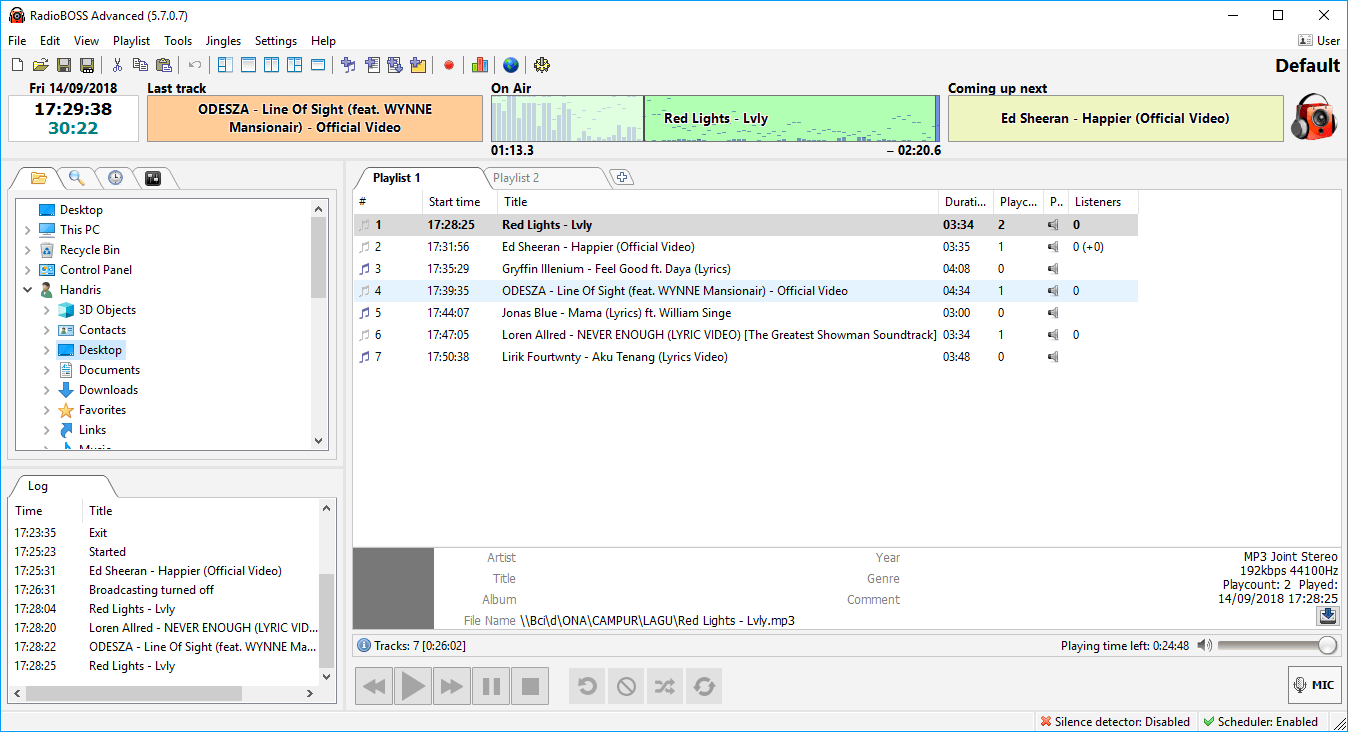Screen dimensions: 1348x732
Task: Expand the Recycle Bin tree node
Action: pos(27,250)
